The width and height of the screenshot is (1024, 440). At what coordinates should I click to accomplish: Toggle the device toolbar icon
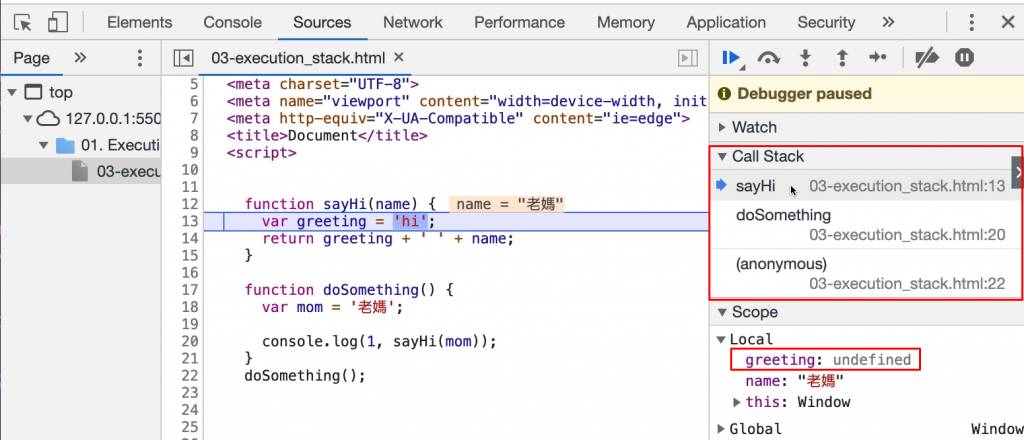(x=58, y=23)
